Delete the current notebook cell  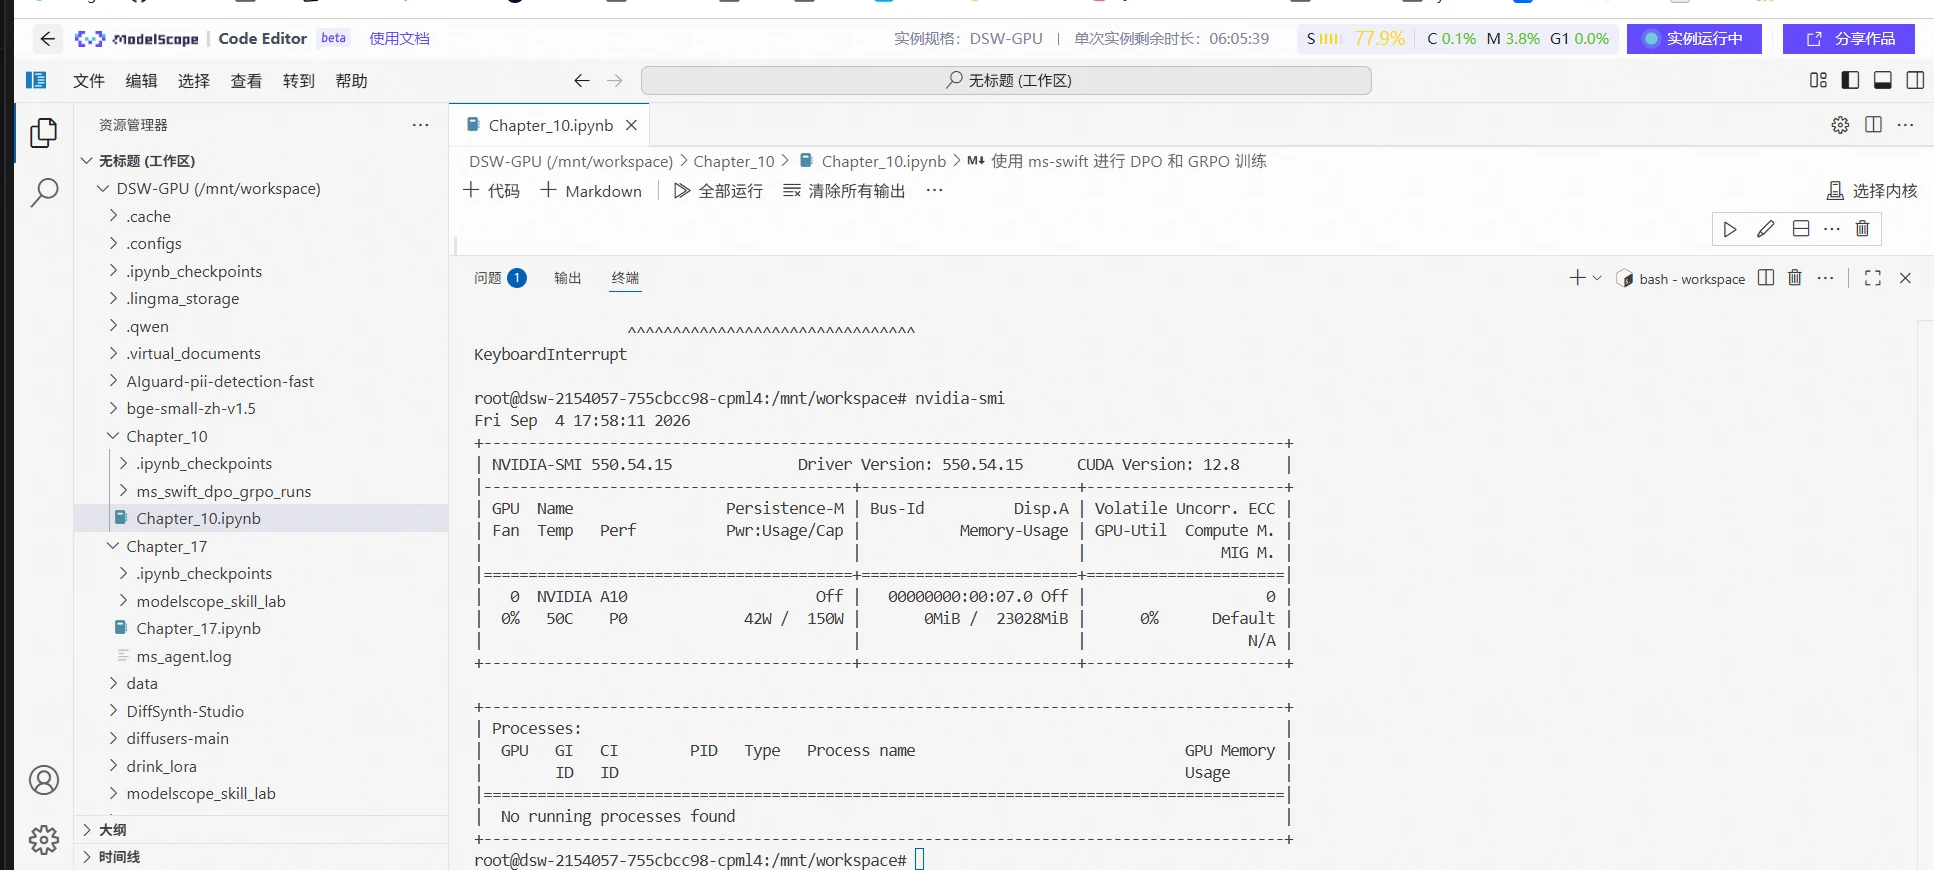pyautogui.click(x=1862, y=229)
